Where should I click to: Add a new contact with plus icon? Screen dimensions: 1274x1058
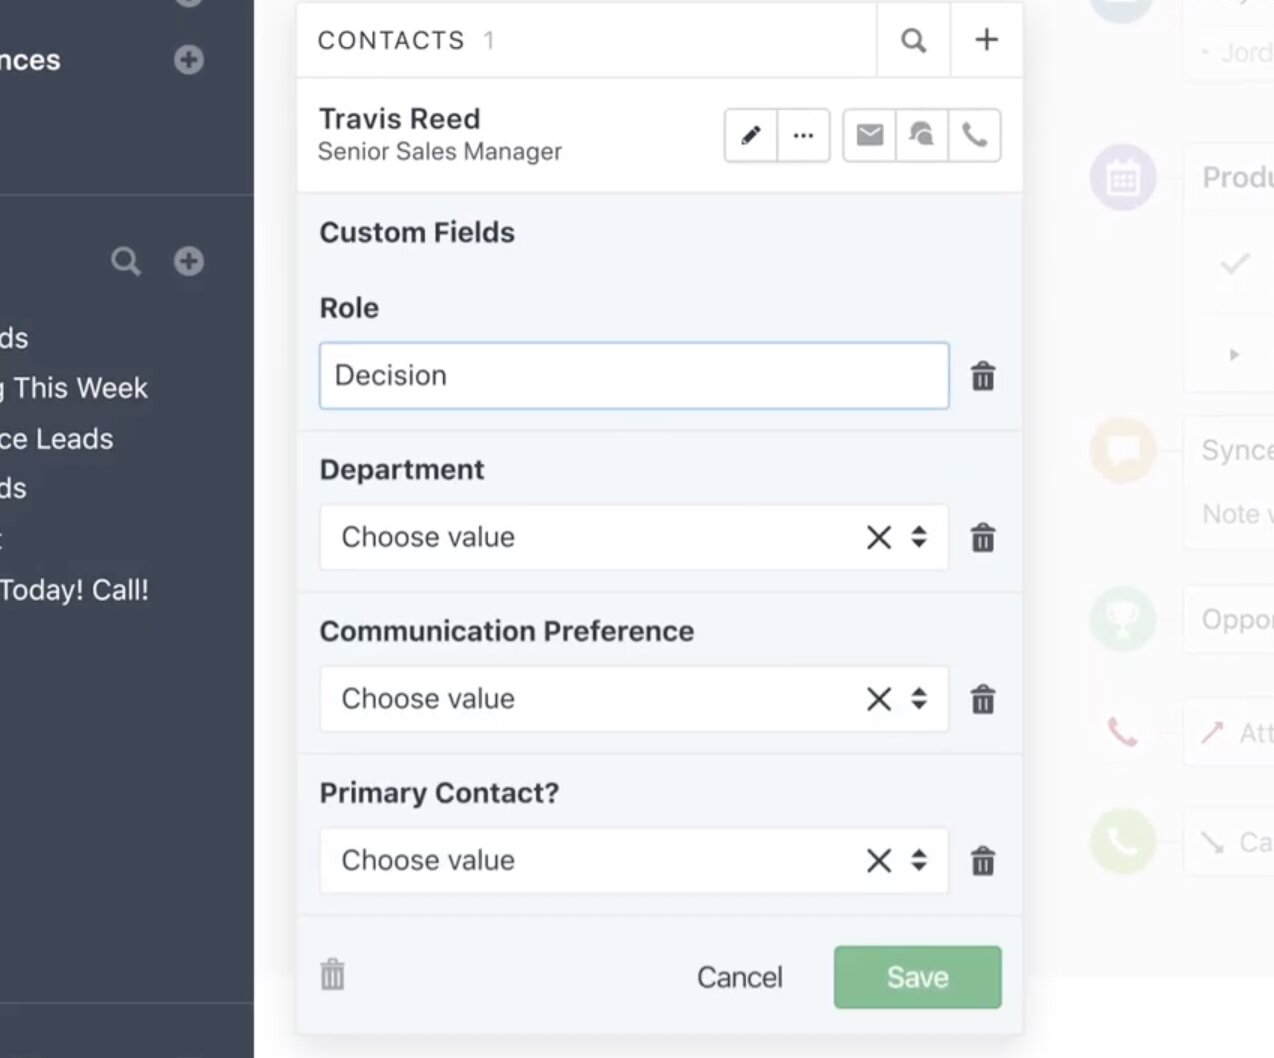point(986,40)
